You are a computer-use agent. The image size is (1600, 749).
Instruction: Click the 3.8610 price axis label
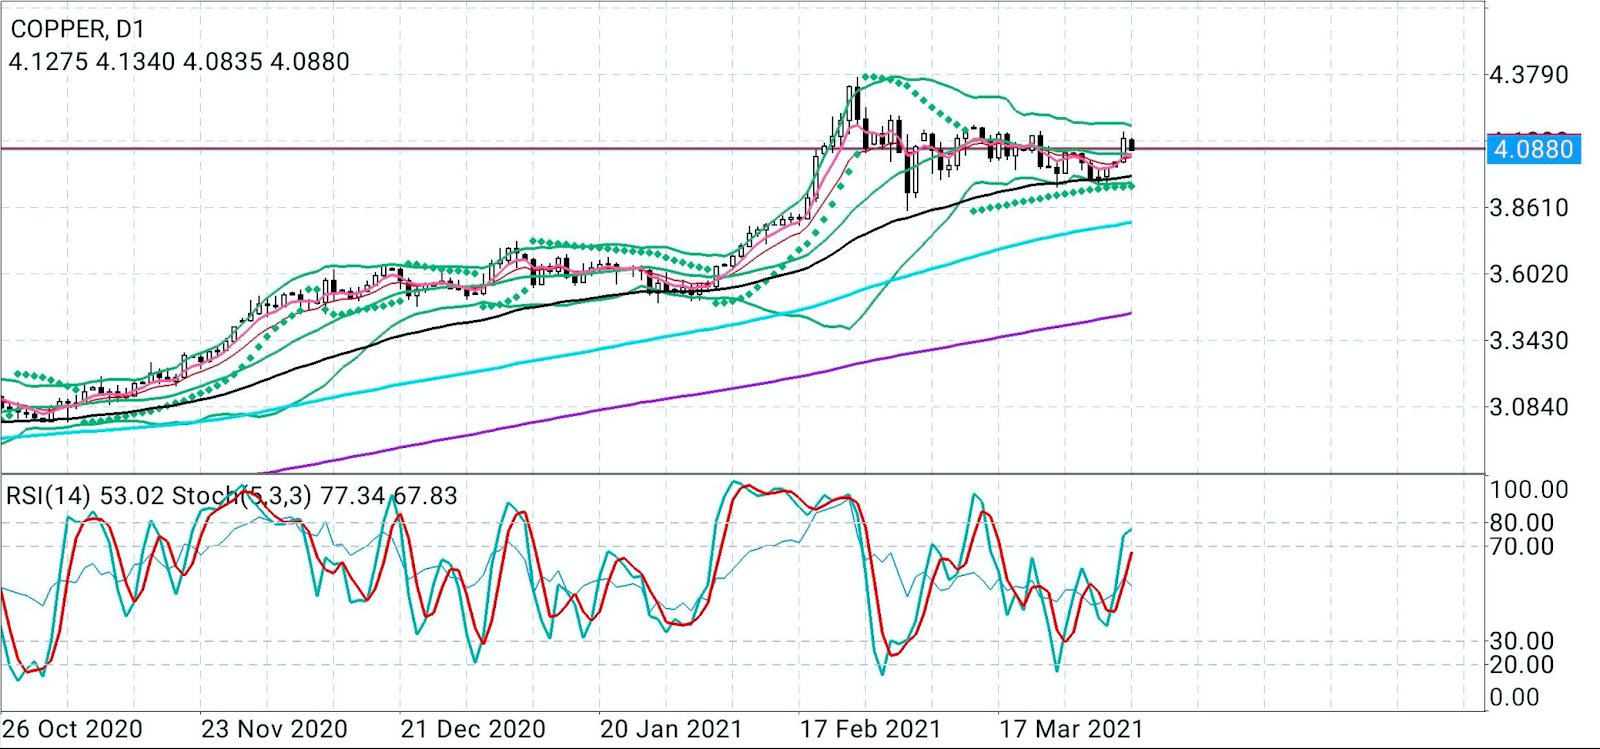point(1529,208)
